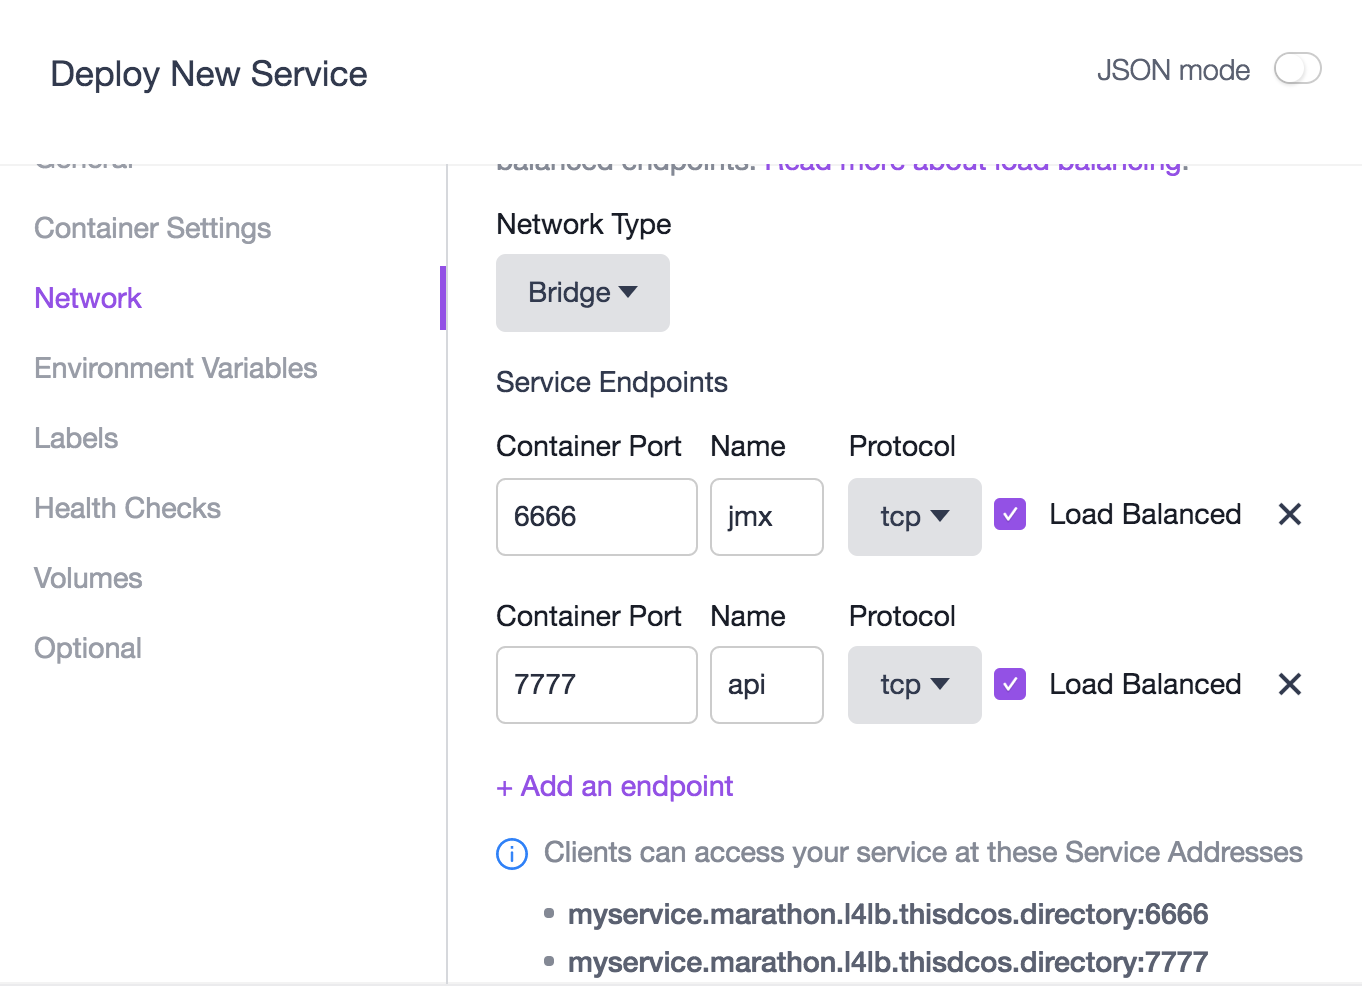The width and height of the screenshot is (1362, 986).
Task: Click the Add an endpoint link
Action: click(x=615, y=787)
